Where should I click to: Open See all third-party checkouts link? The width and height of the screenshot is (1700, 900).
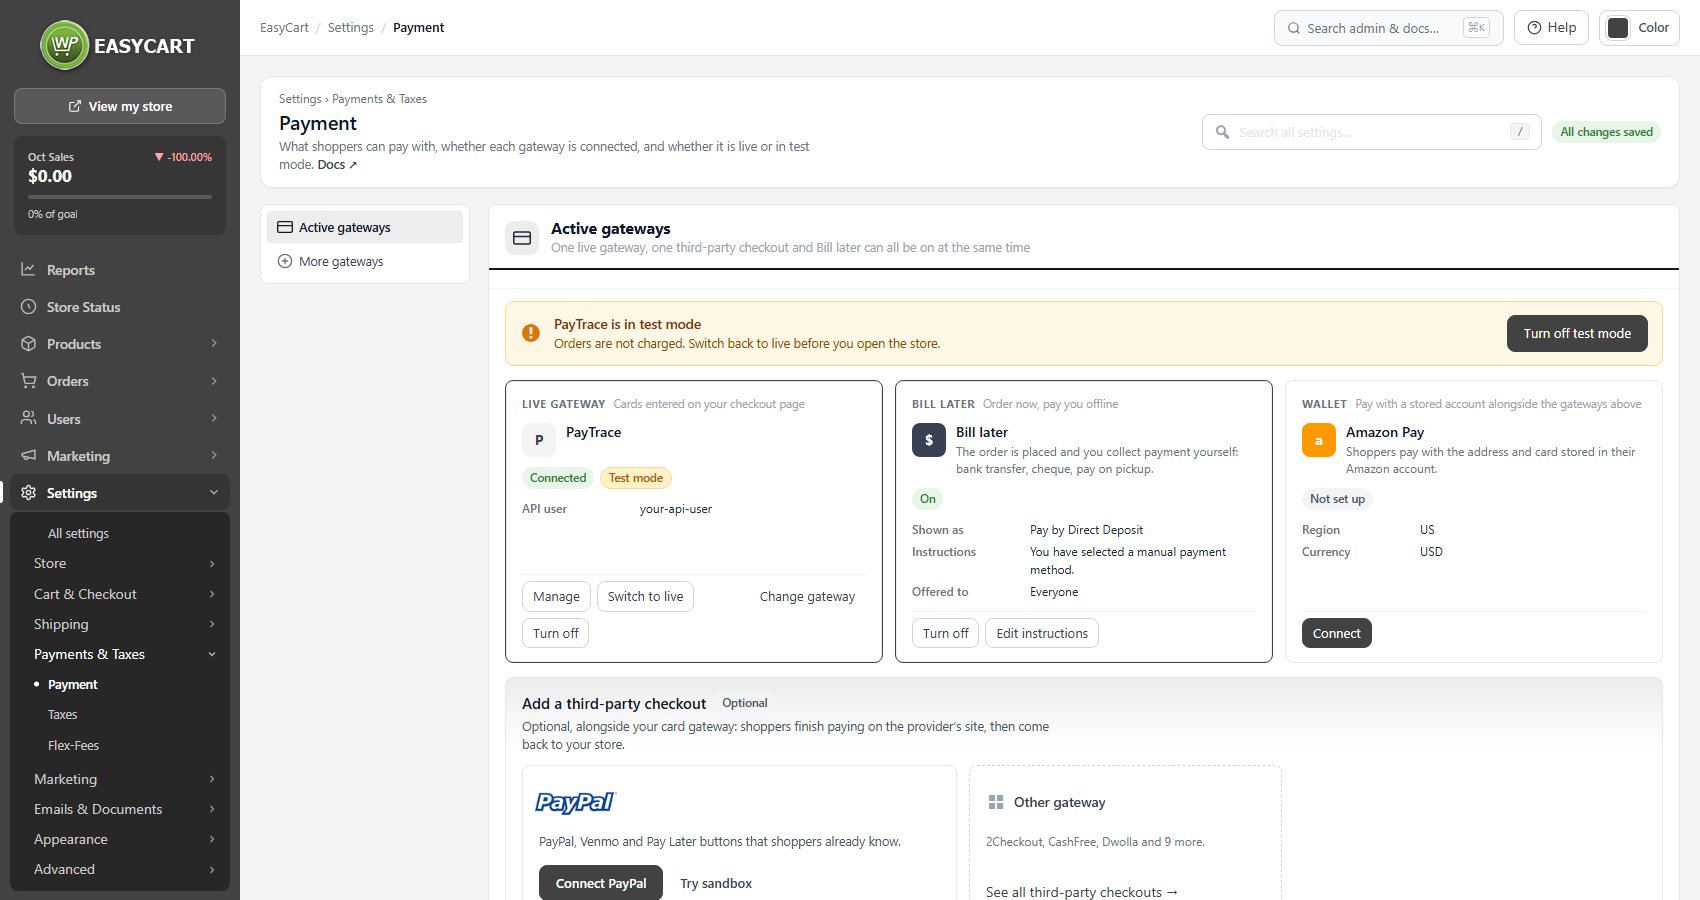pos(1082,892)
